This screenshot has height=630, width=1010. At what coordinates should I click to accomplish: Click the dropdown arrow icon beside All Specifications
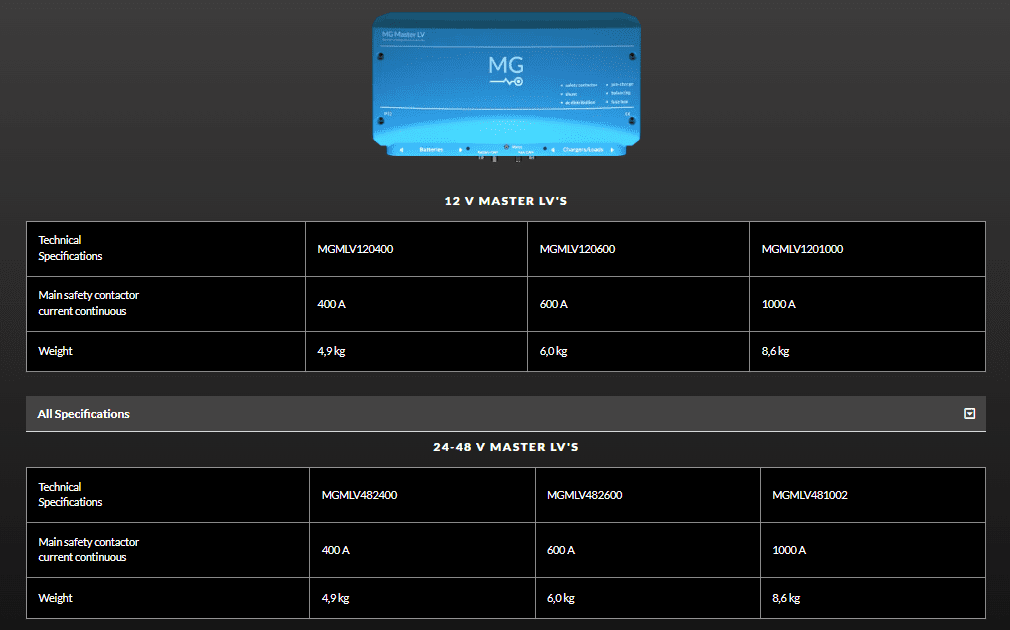(x=969, y=414)
